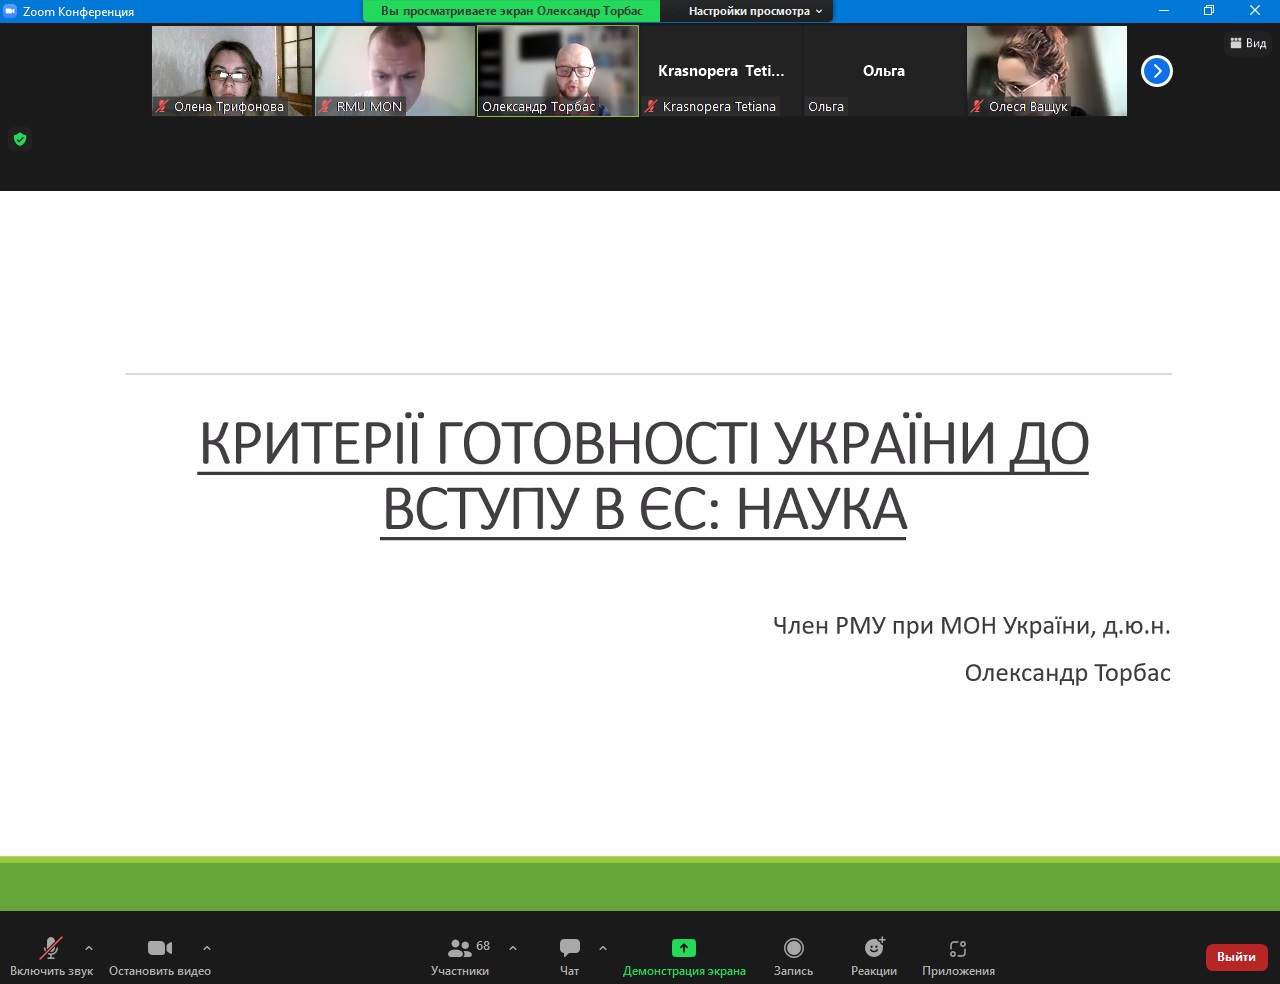Screen dimensions: 1280x984
Task: Unmute the microphone
Action: 50,948
